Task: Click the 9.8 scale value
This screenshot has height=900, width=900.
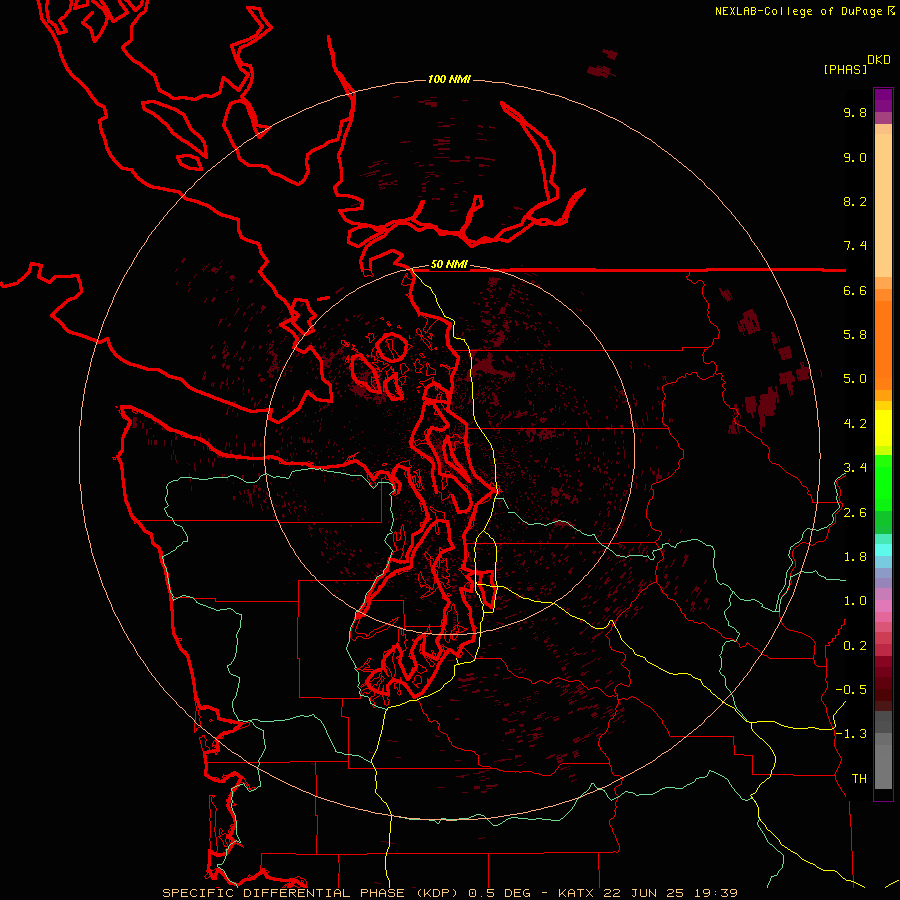Action: click(855, 112)
